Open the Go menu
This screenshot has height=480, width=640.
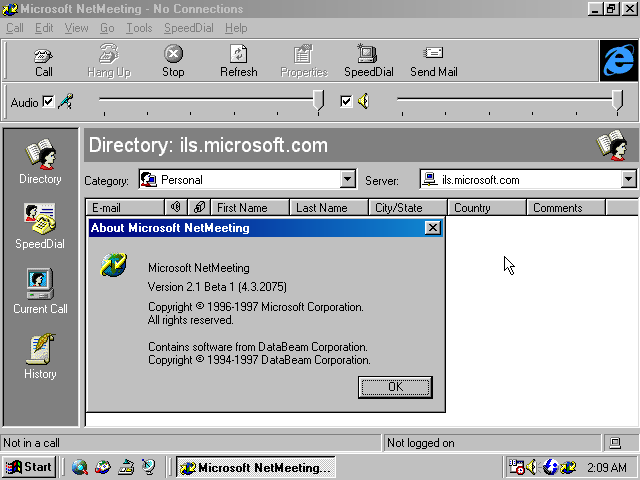(x=107, y=28)
